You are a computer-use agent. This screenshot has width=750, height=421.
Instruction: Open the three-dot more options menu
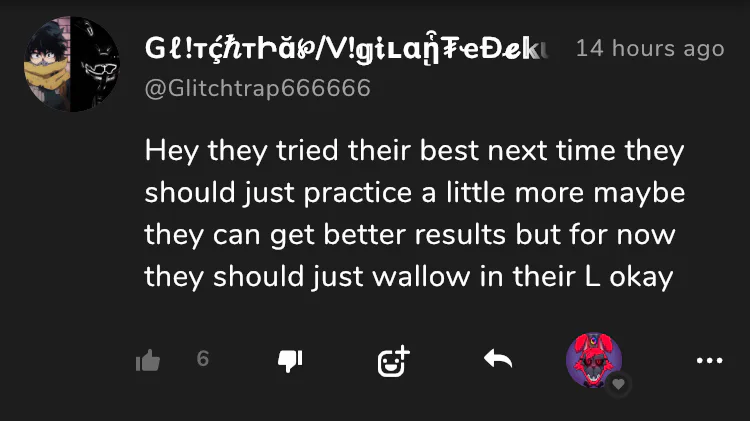[x=709, y=360]
